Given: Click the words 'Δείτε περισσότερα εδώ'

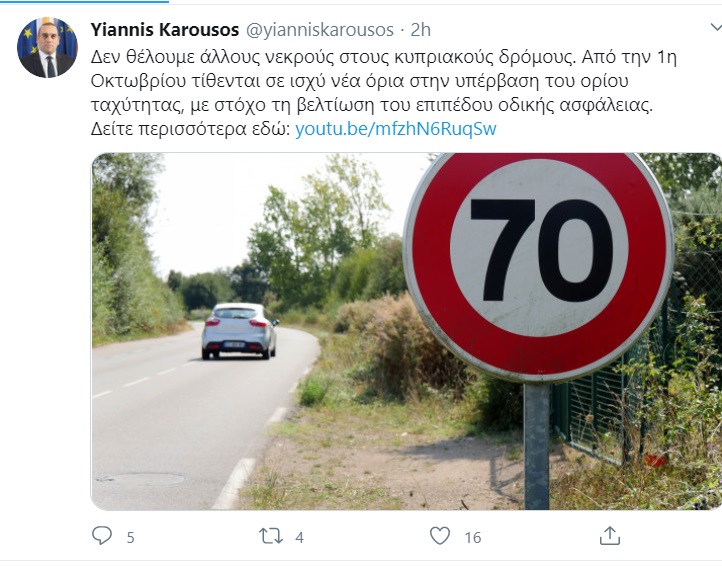Looking at the screenshot, I should pos(190,129).
